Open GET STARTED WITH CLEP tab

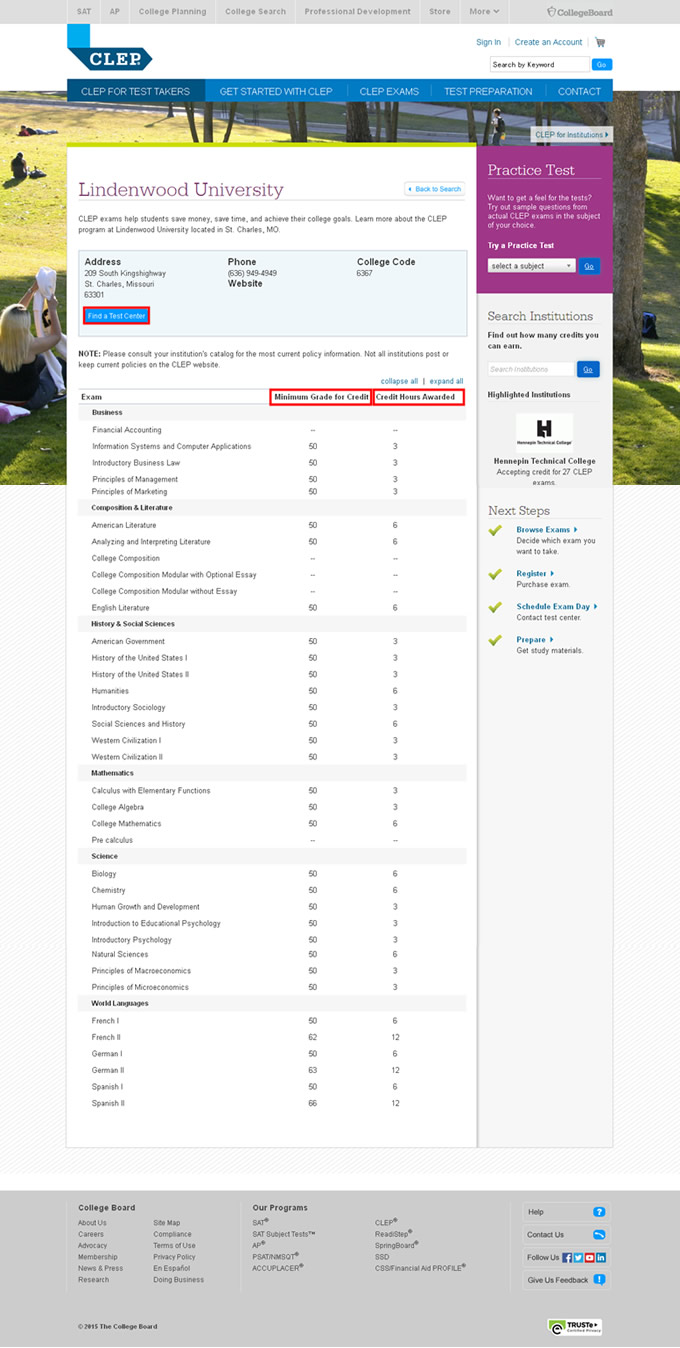(x=276, y=91)
